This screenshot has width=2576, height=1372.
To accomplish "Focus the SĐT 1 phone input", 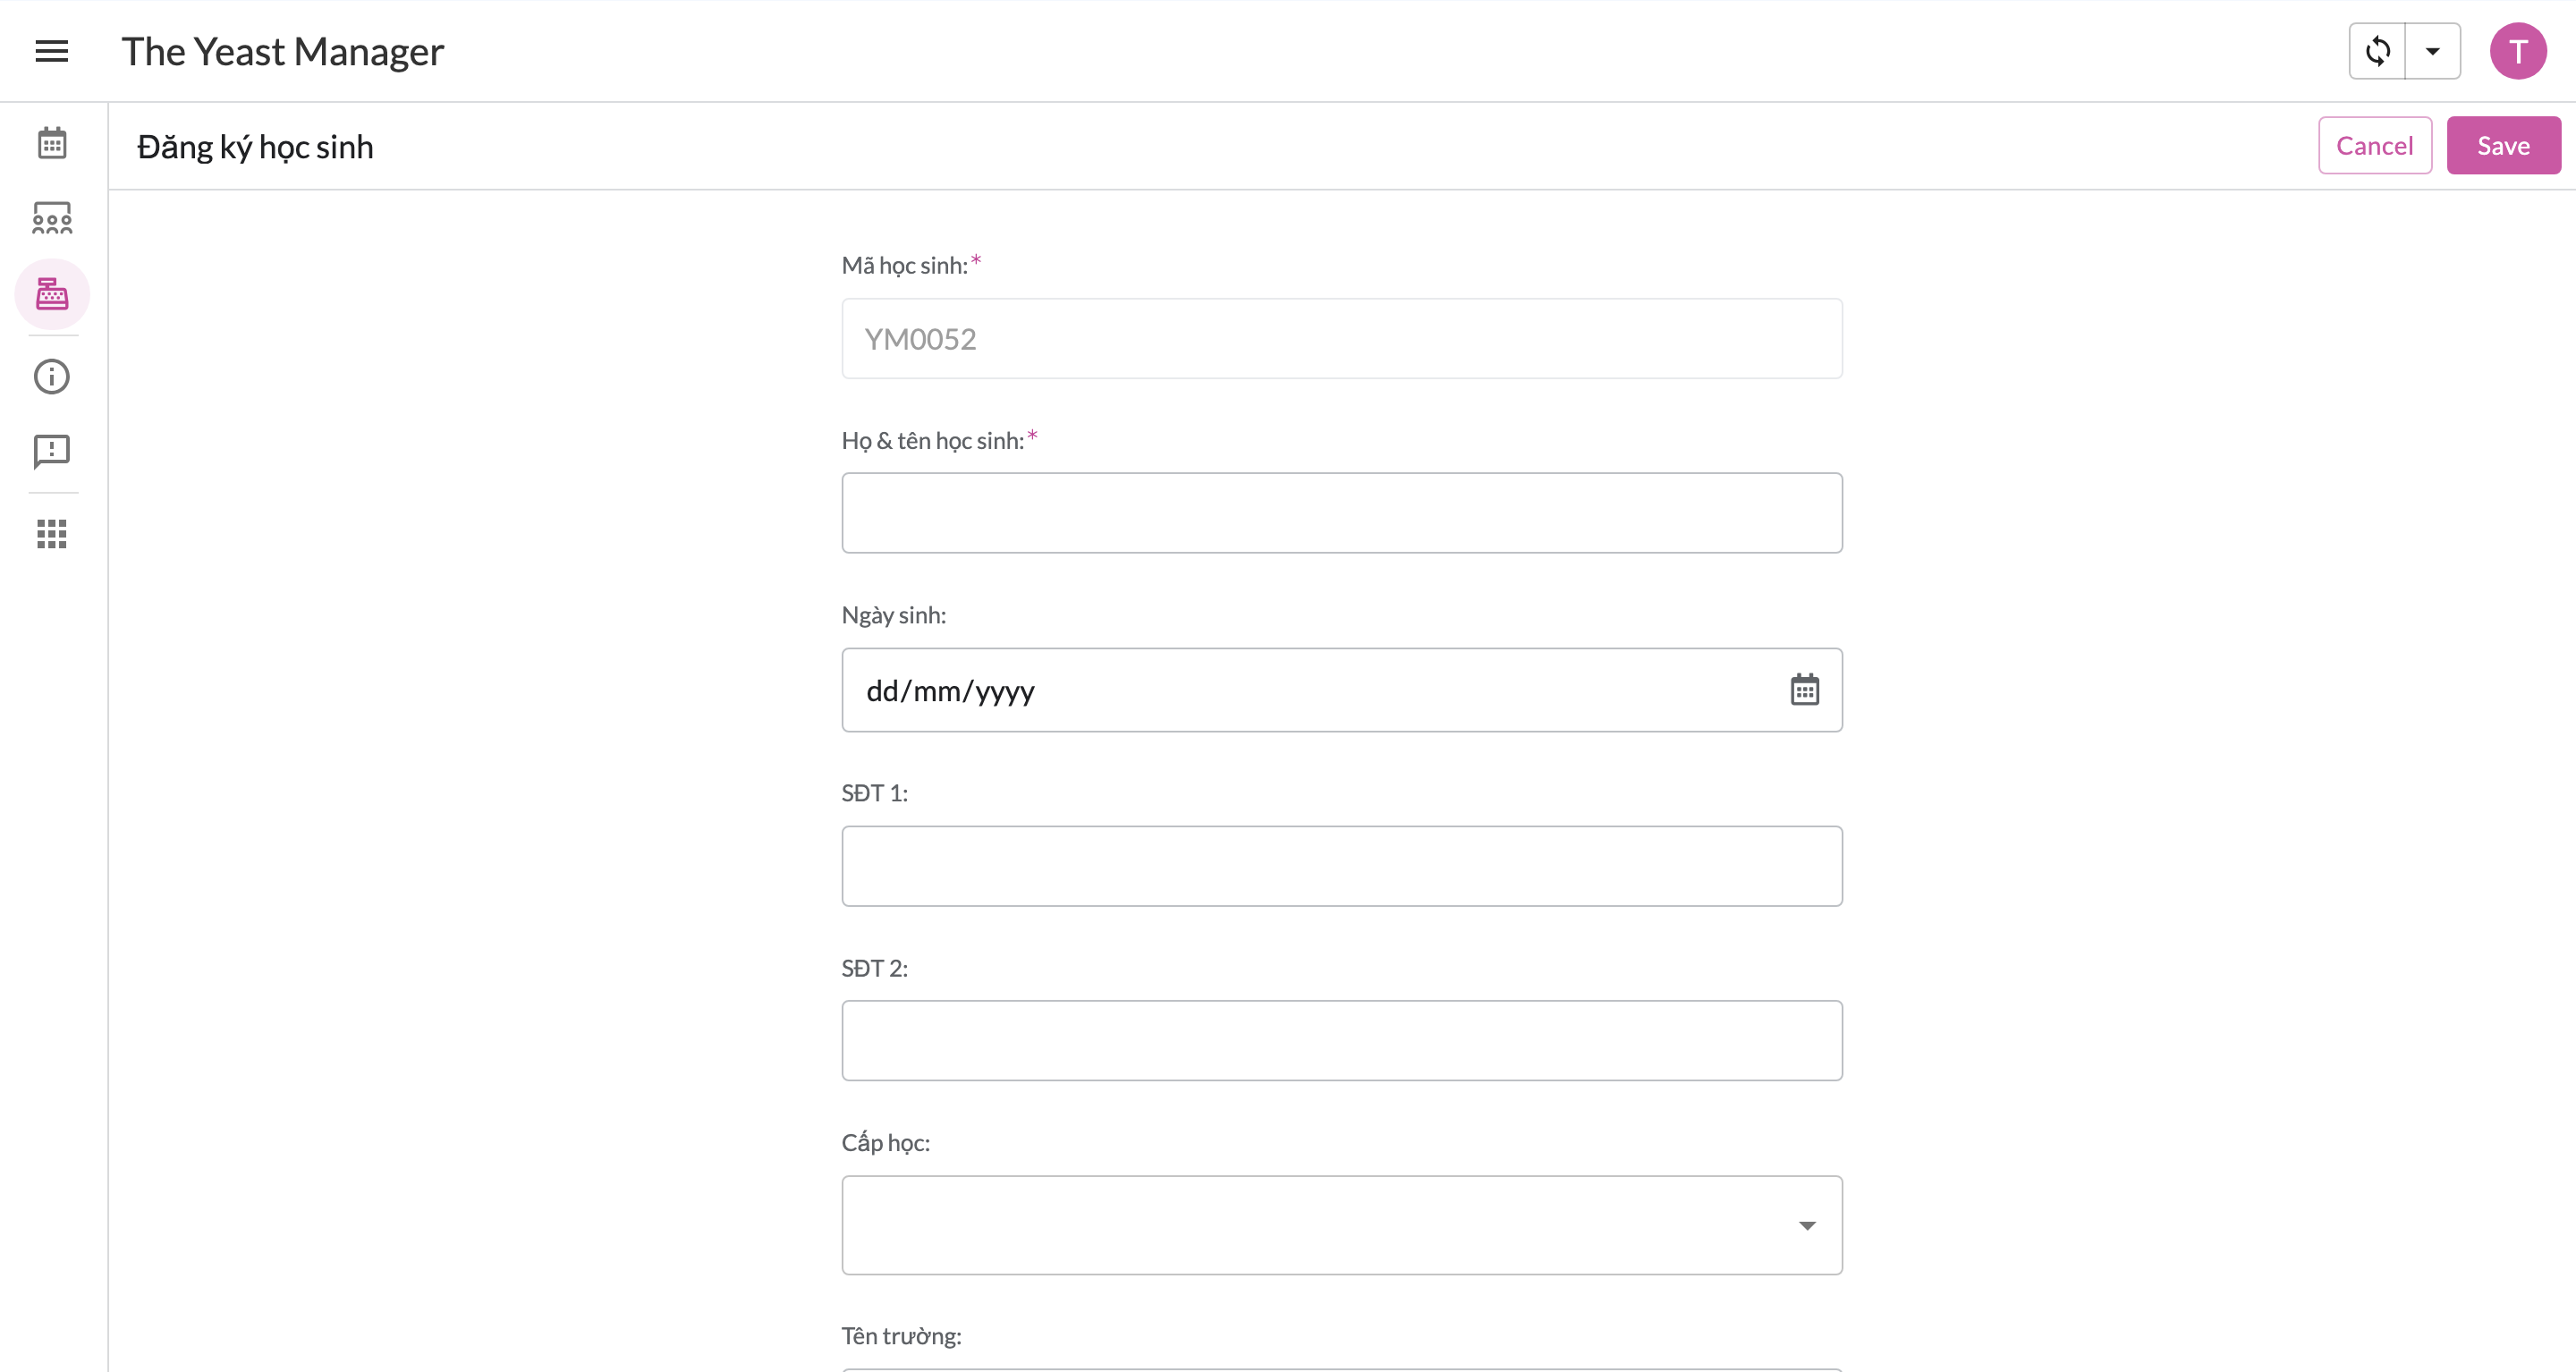I will tap(1342, 866).
